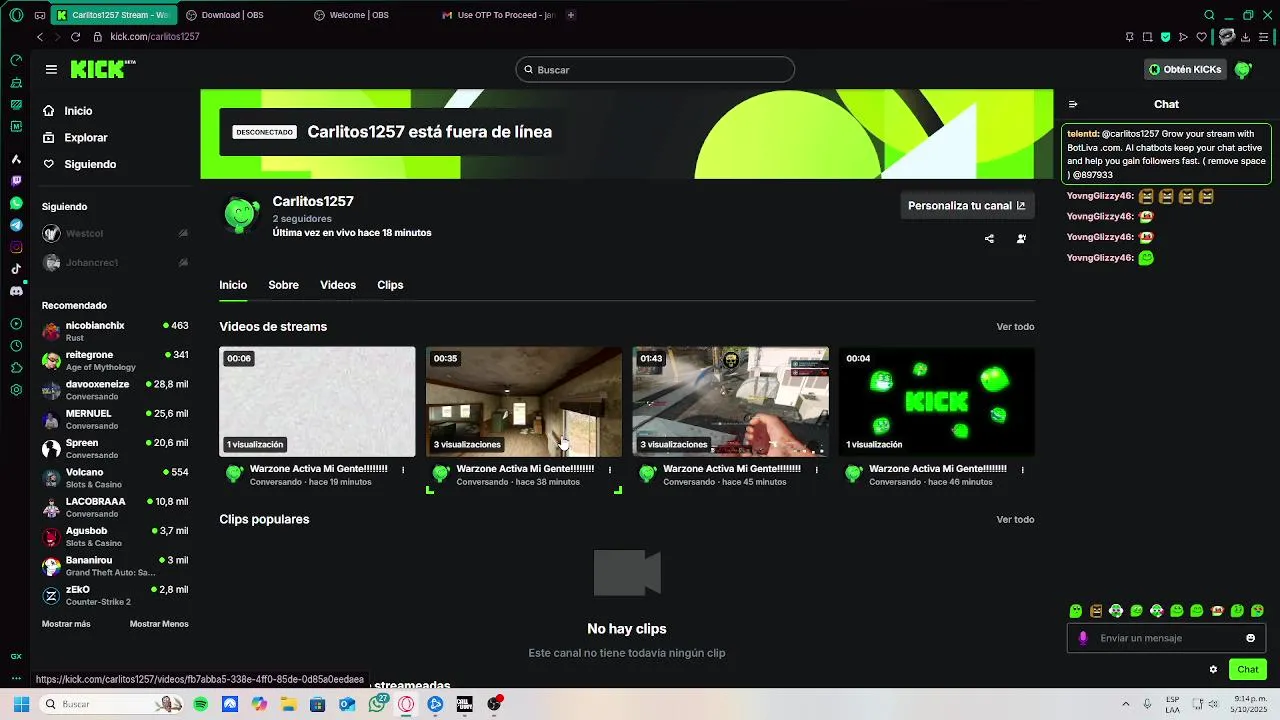Viewport: 1280px width, 720px height.
Task: Open recommended channel Spreen
Action: click(115, 448)
